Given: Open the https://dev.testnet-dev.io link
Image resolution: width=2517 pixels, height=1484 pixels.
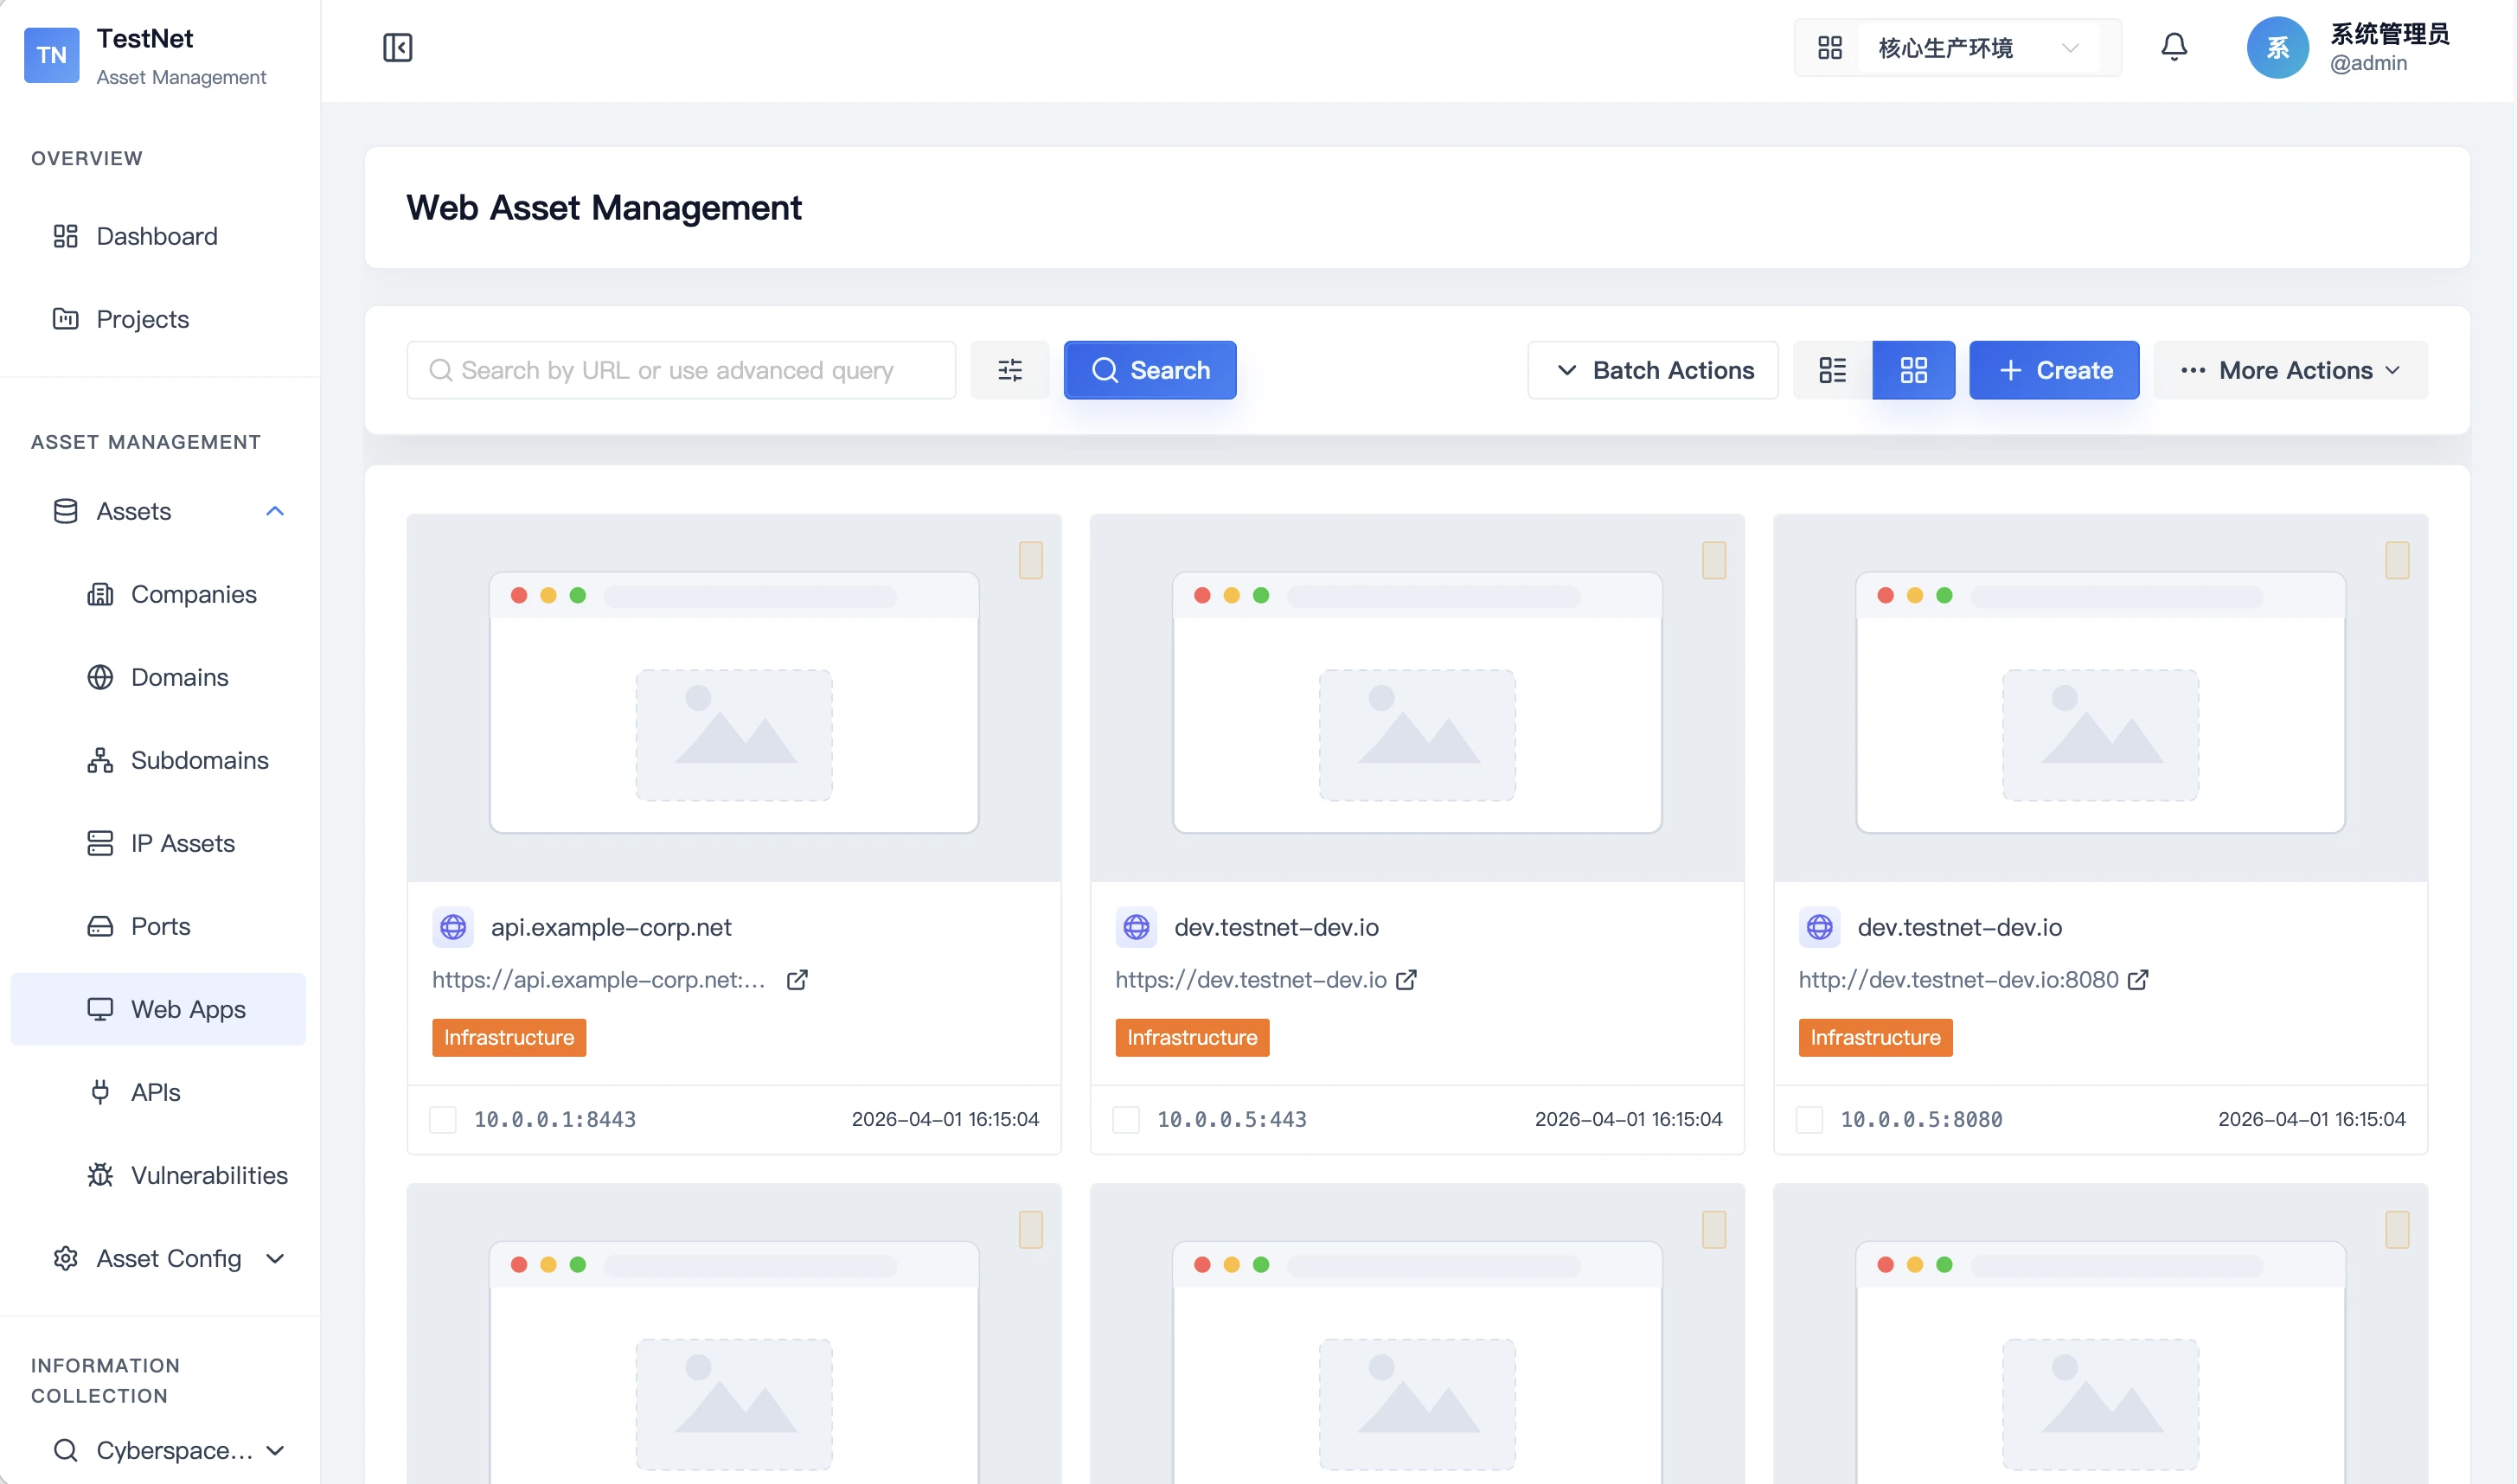Looking at the screenshot, I should pos(1251,980).
